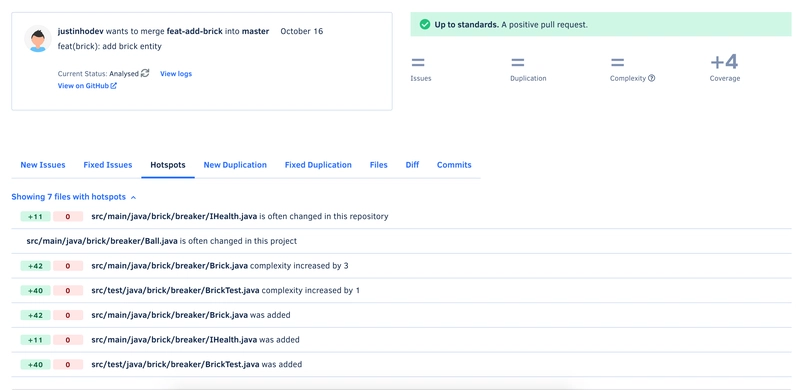
Task: Click +42 badge on Brick.java was added row
Action: 35,315
